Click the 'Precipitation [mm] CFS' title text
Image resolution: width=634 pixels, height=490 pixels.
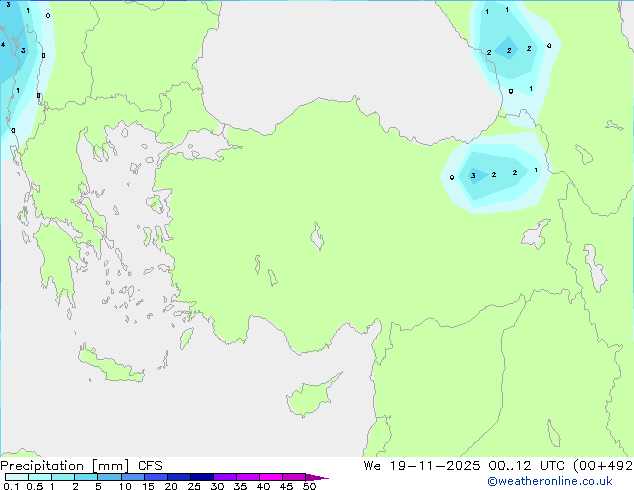click(x=81, y=466)
